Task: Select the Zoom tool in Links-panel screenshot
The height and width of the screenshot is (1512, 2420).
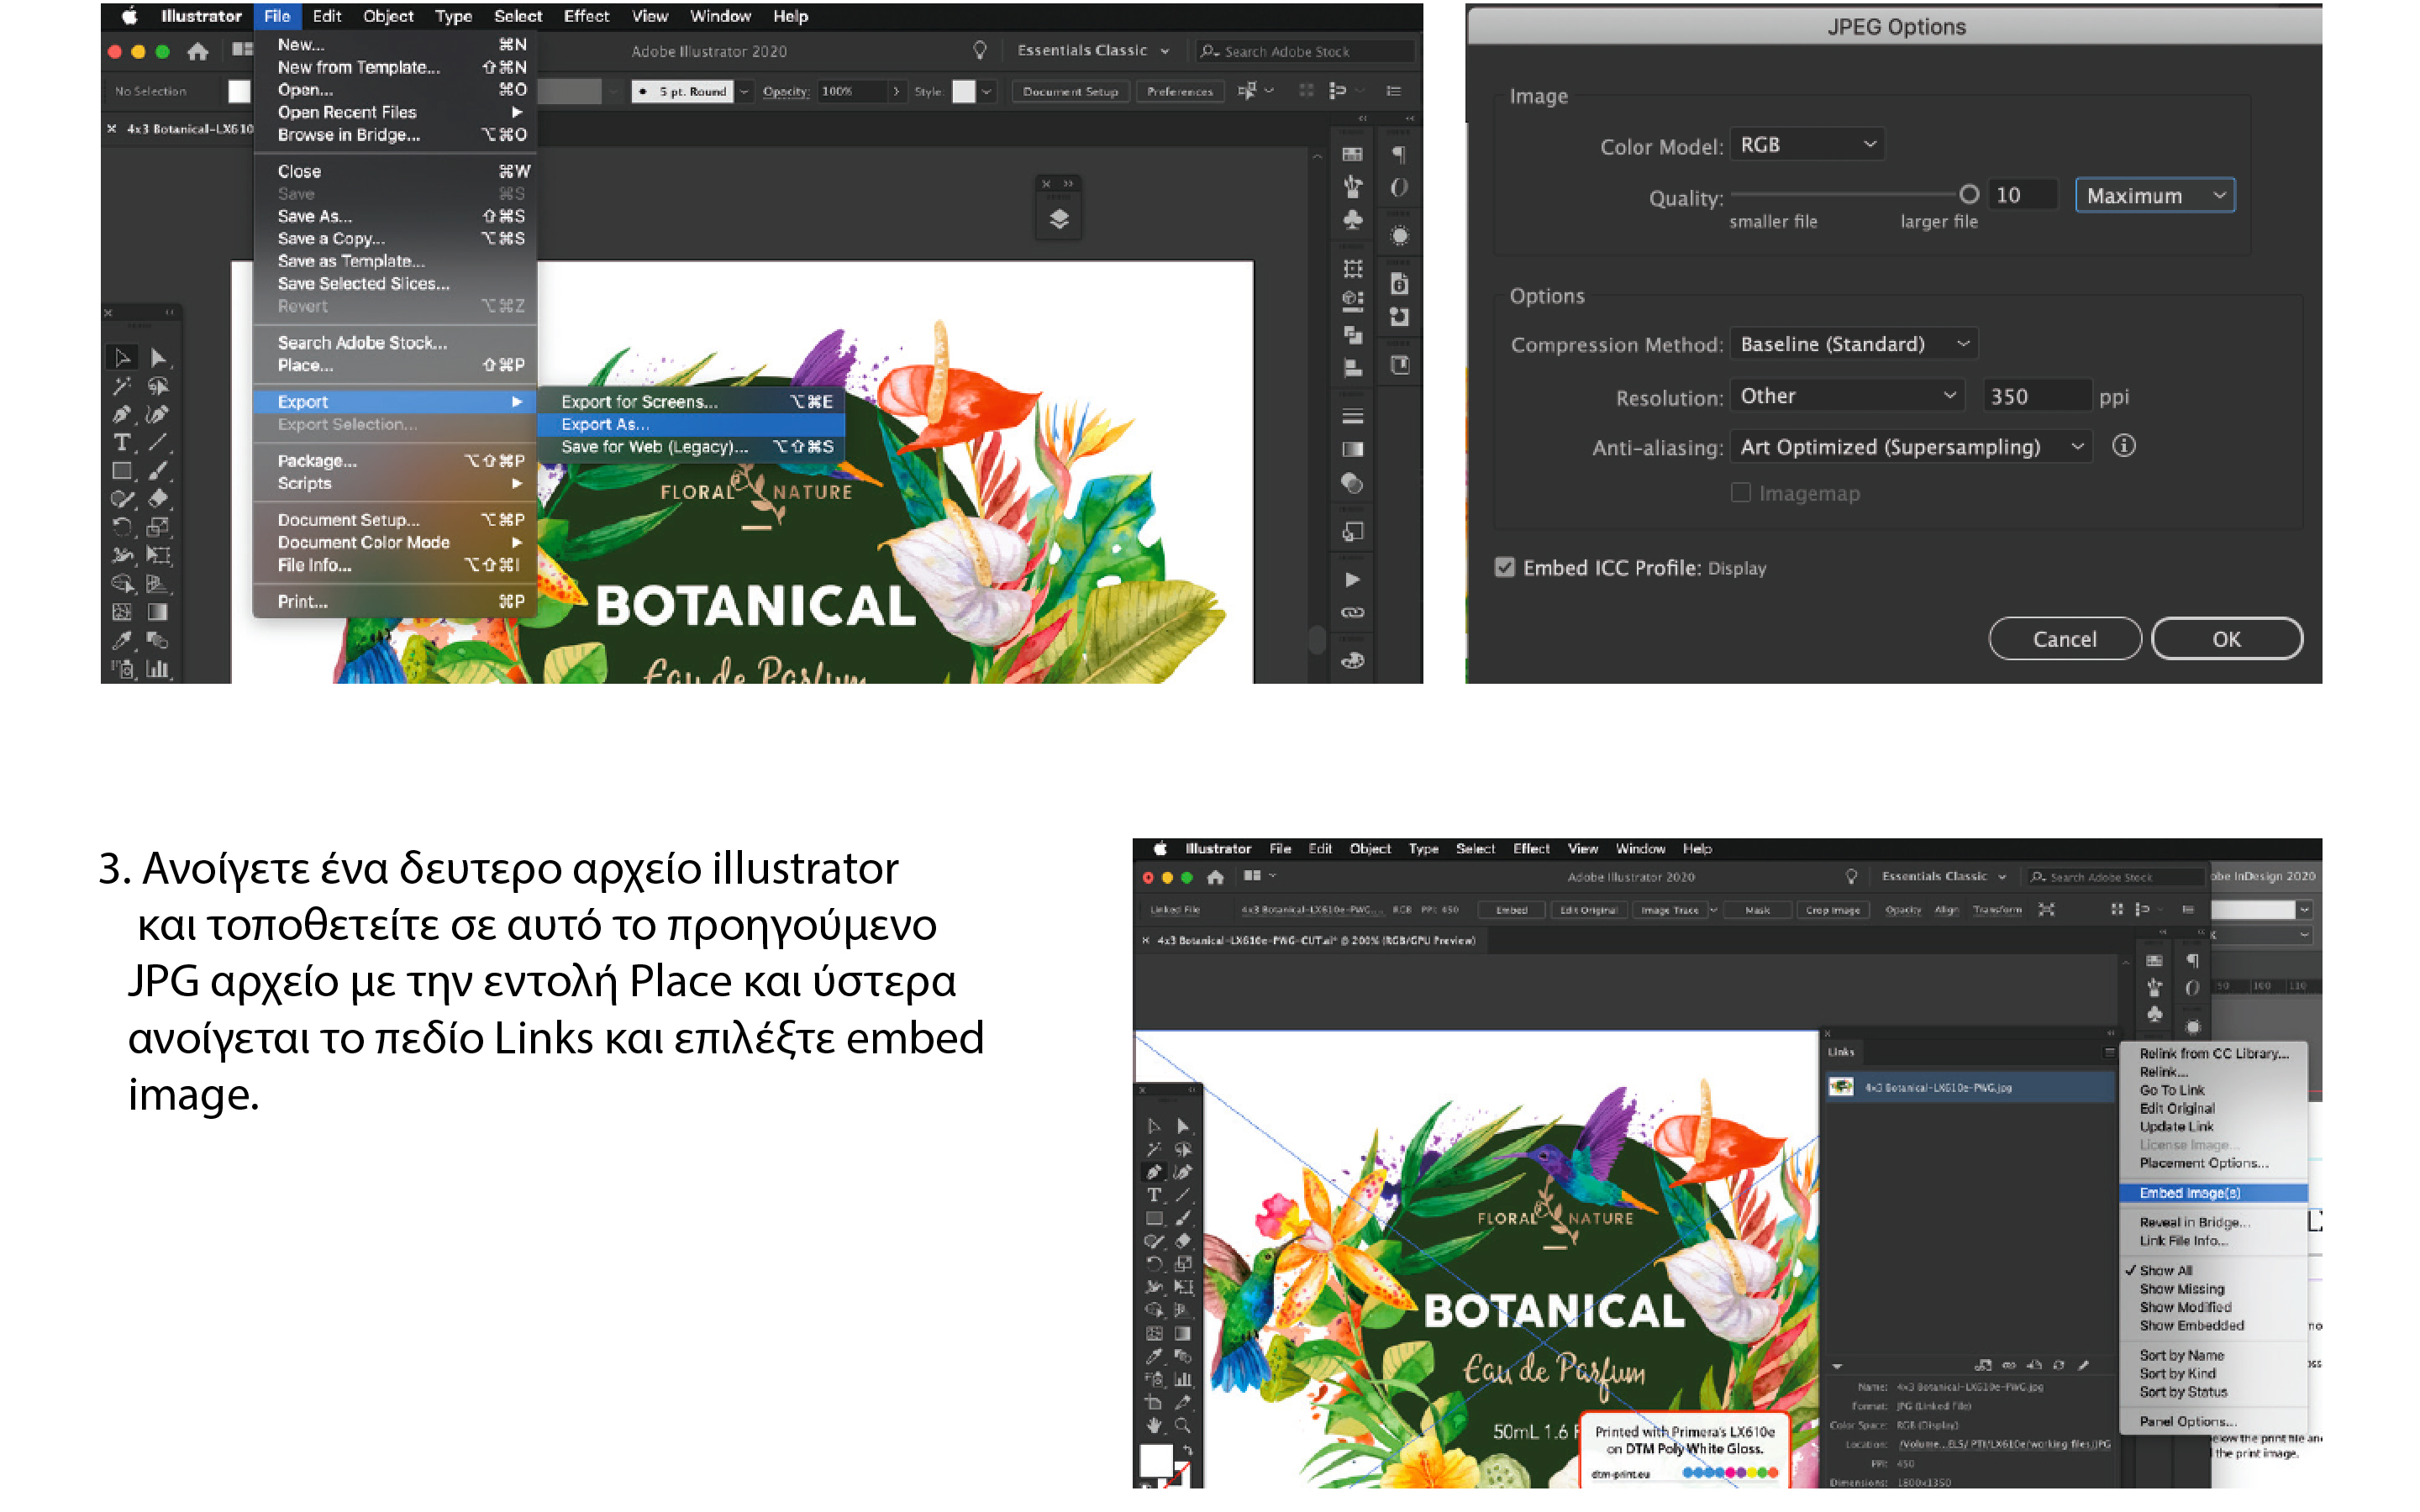Action: pyautogui.click(x=1183, y=1425)
